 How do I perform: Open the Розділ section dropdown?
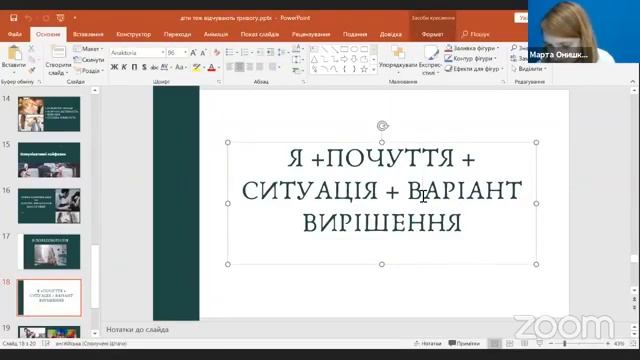point(89,71)
